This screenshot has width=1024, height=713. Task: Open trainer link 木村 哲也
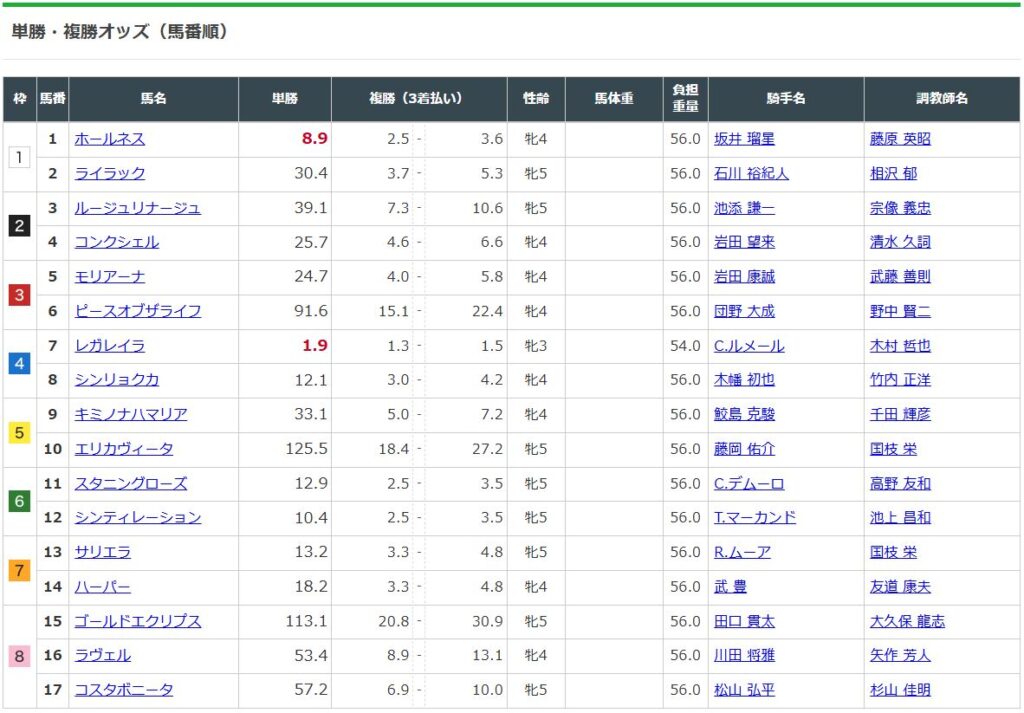tap(901, 346)
